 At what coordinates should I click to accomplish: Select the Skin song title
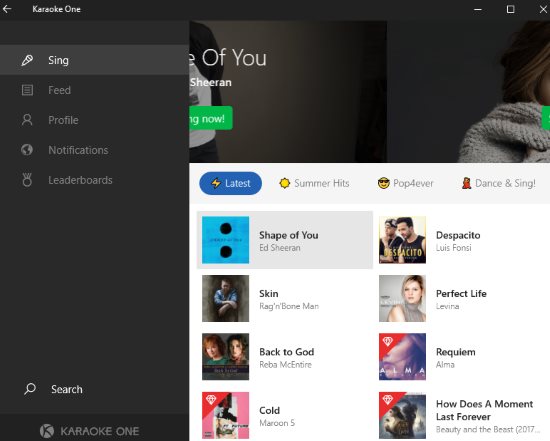click(x=269, y=293)
